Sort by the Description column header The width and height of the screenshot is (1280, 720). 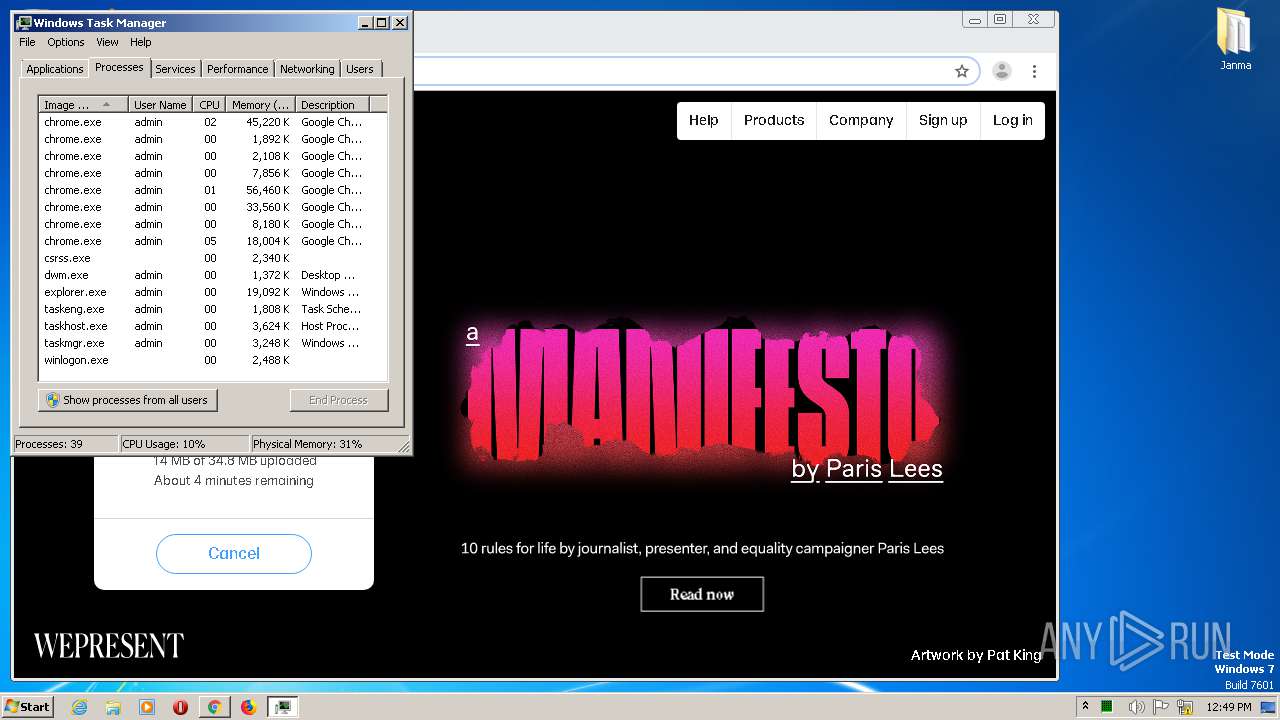point(332,104)
